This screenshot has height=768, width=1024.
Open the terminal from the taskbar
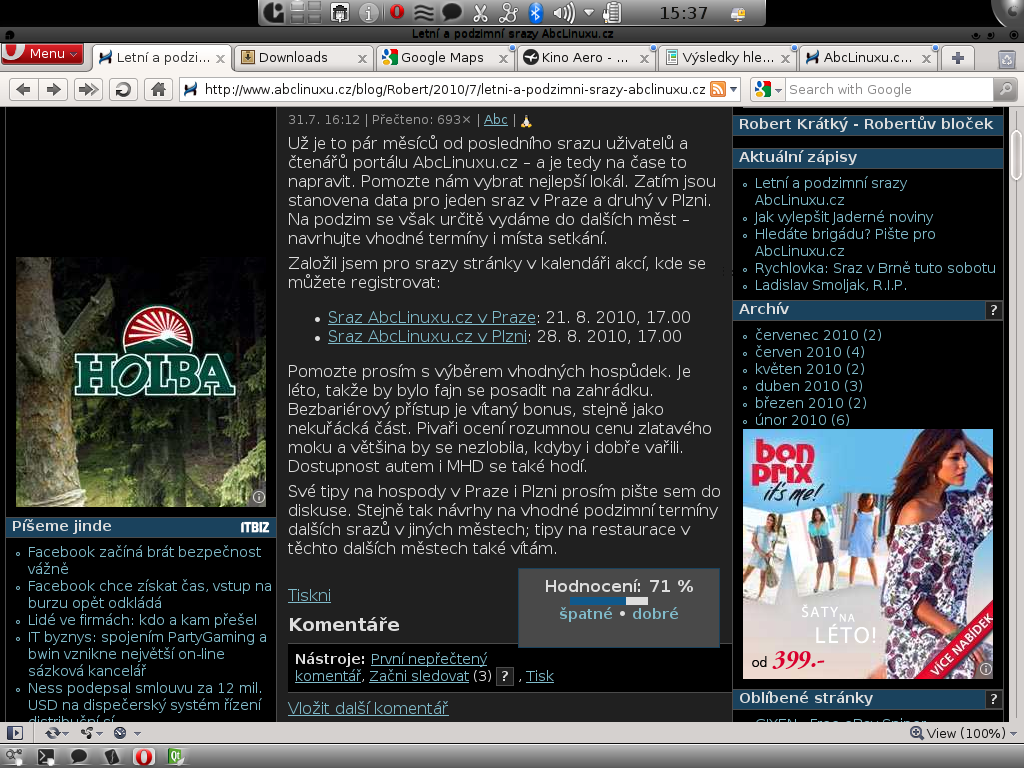(46, 756)
